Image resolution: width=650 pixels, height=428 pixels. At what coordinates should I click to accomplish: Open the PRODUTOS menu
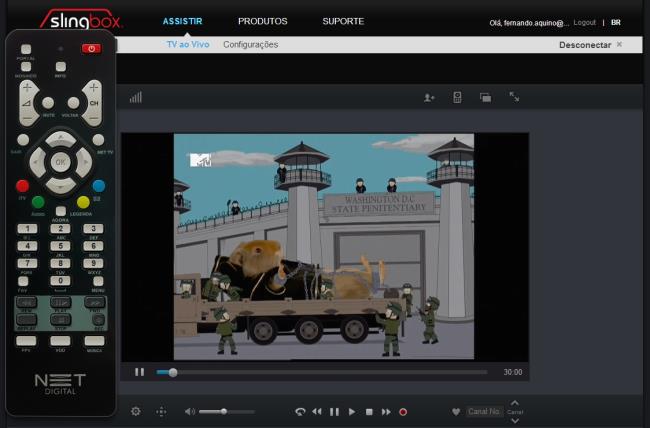(262, 21)
